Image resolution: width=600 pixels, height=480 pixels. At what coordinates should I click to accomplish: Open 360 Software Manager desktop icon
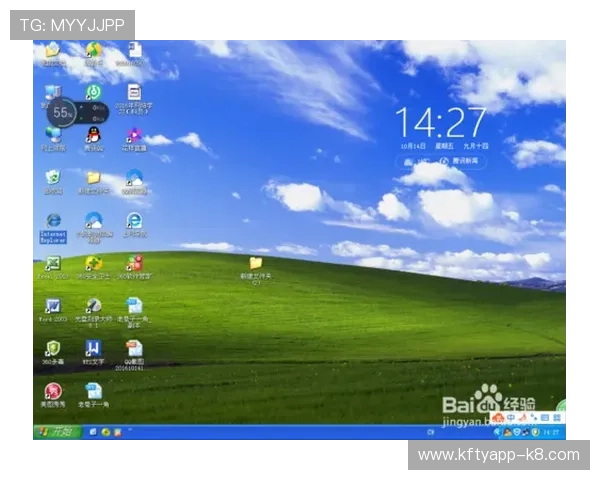134,264
